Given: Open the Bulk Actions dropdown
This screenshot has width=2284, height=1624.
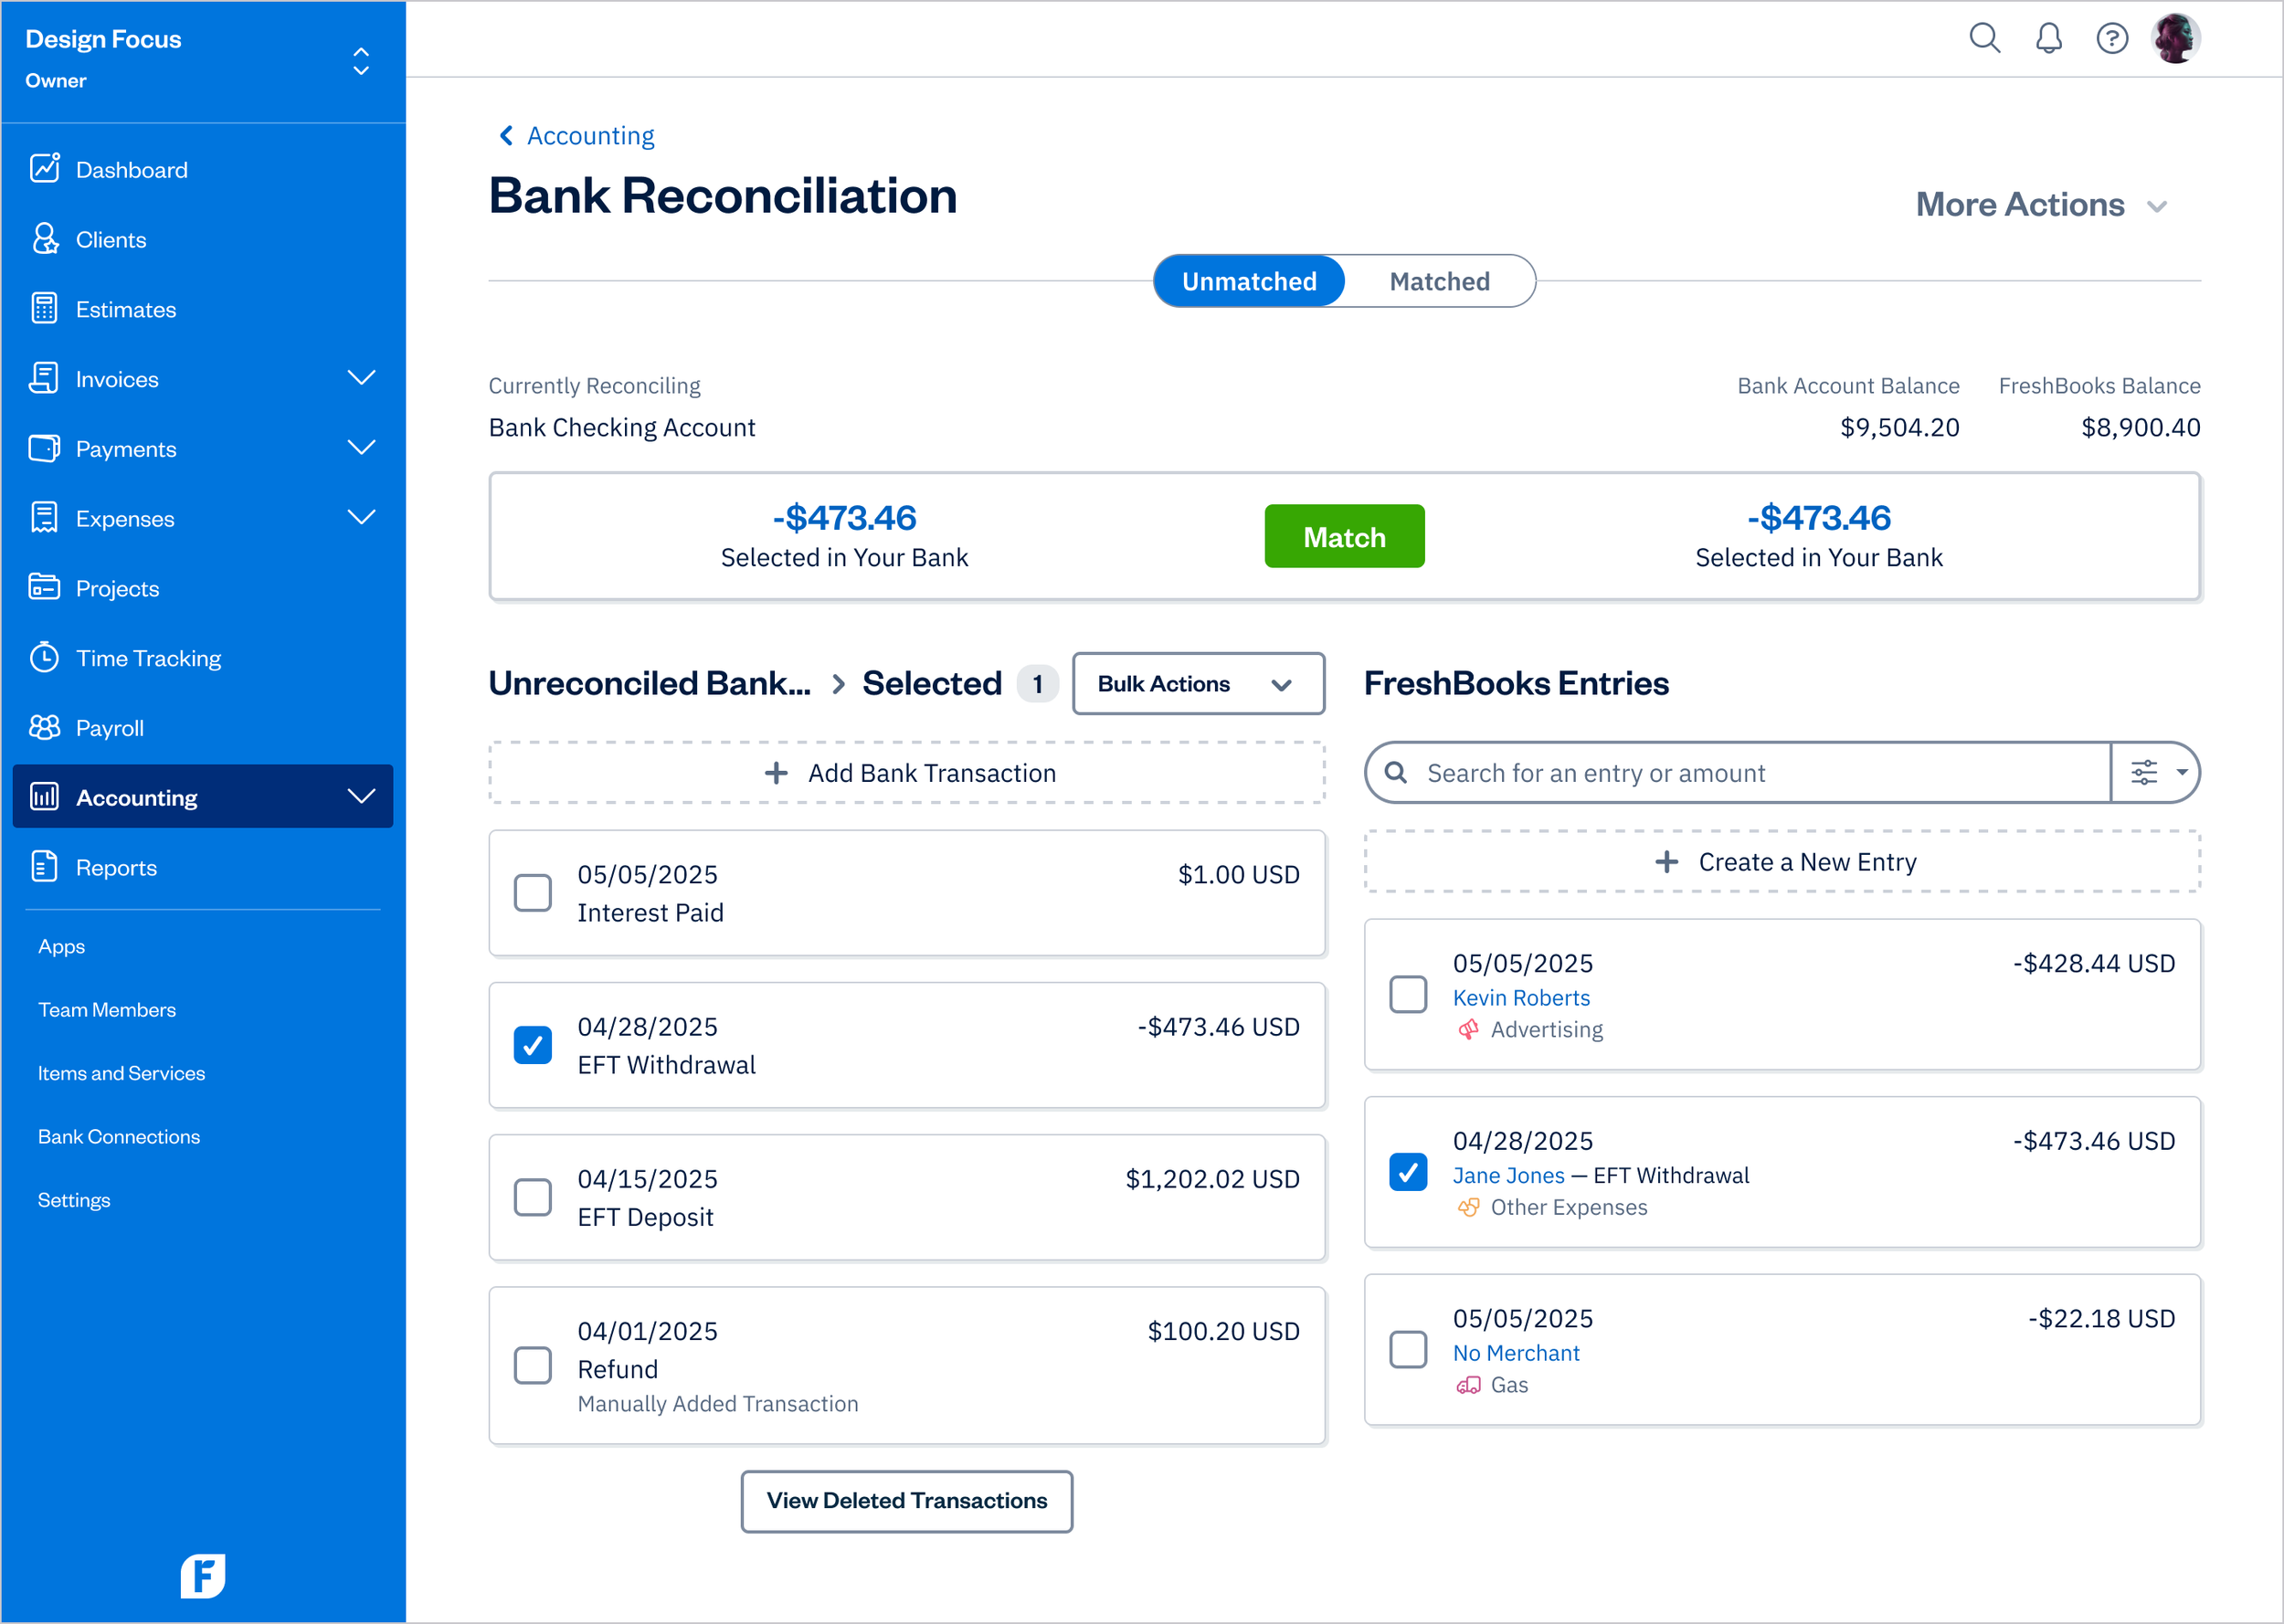Looking at the screenshot, I should pos(1198,683).
